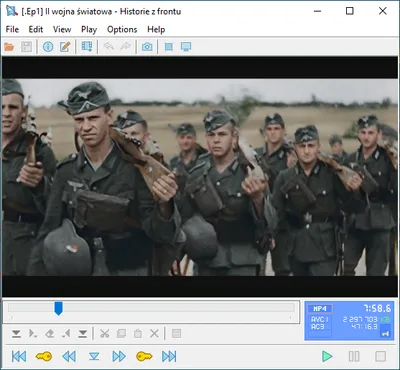Click the Pause button
The width and height of the screenshot is (400, 370).
(354, 357)
